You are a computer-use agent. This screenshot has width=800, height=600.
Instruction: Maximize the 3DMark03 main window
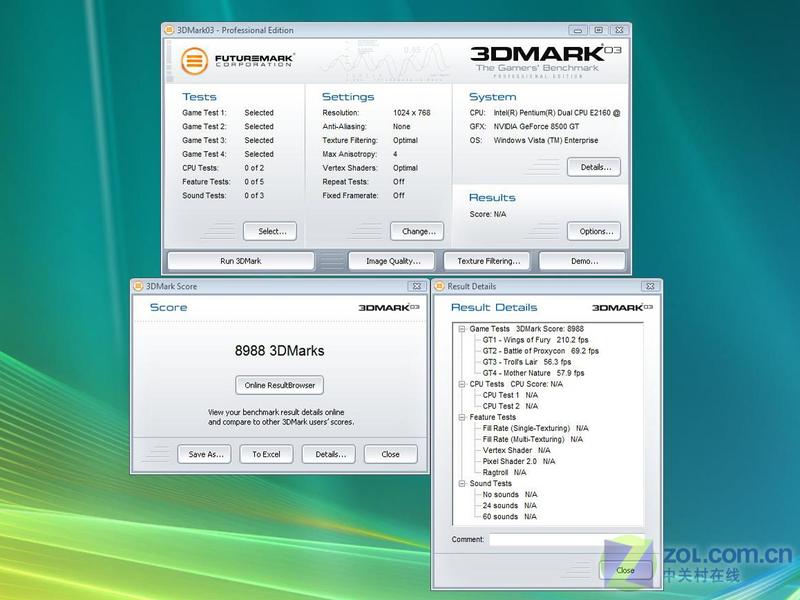click(598, 30)
